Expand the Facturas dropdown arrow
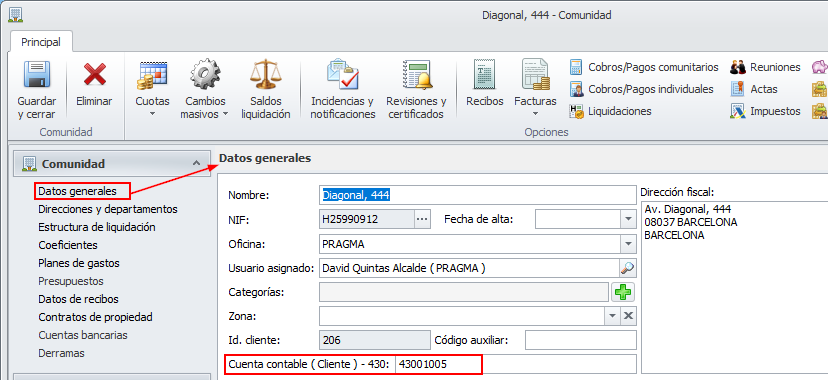Viewport: 828px width, 380px height. pyautogui.click(x=535, y=113)
